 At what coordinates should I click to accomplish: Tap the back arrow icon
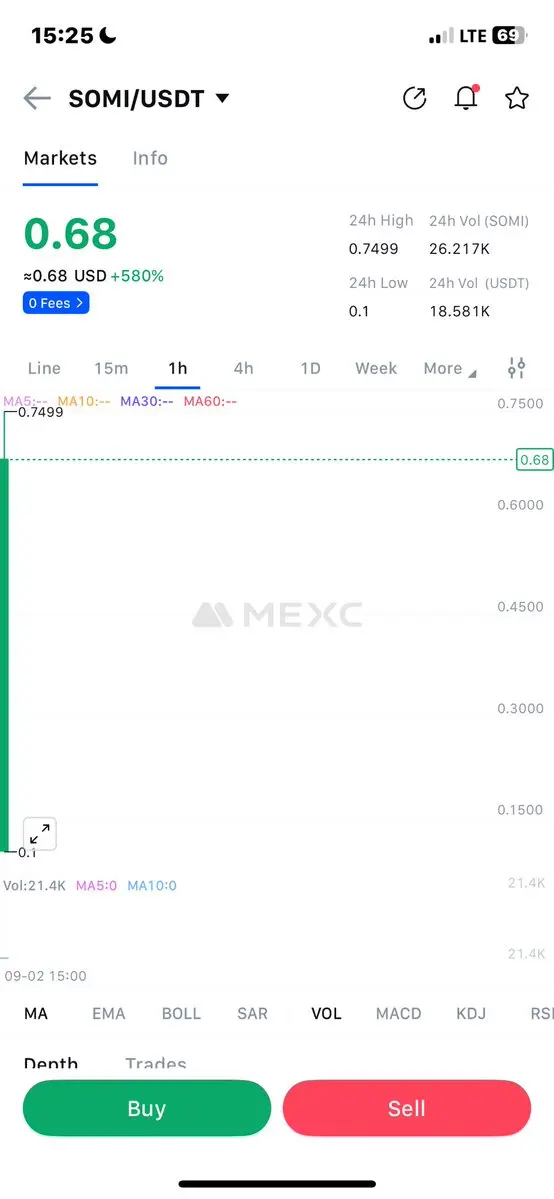37,98
